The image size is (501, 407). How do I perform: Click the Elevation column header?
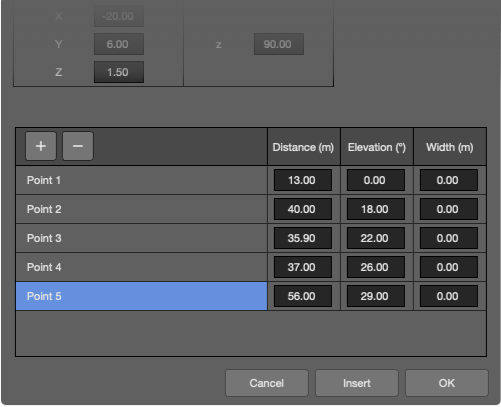tap(377, 147)
